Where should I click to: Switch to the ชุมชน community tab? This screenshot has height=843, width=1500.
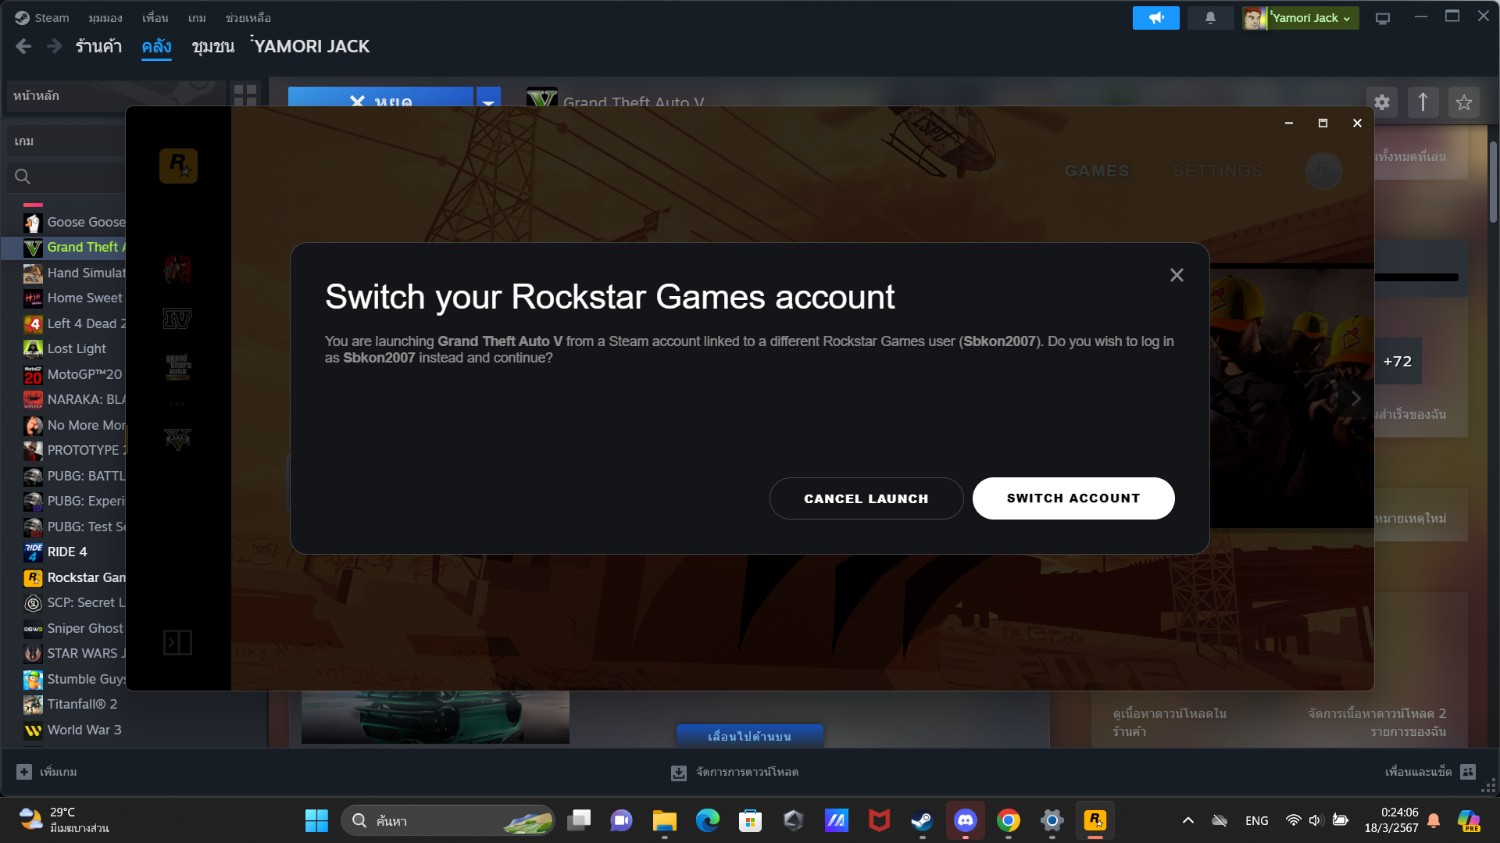pyautogui.click(x=213, y=46)
